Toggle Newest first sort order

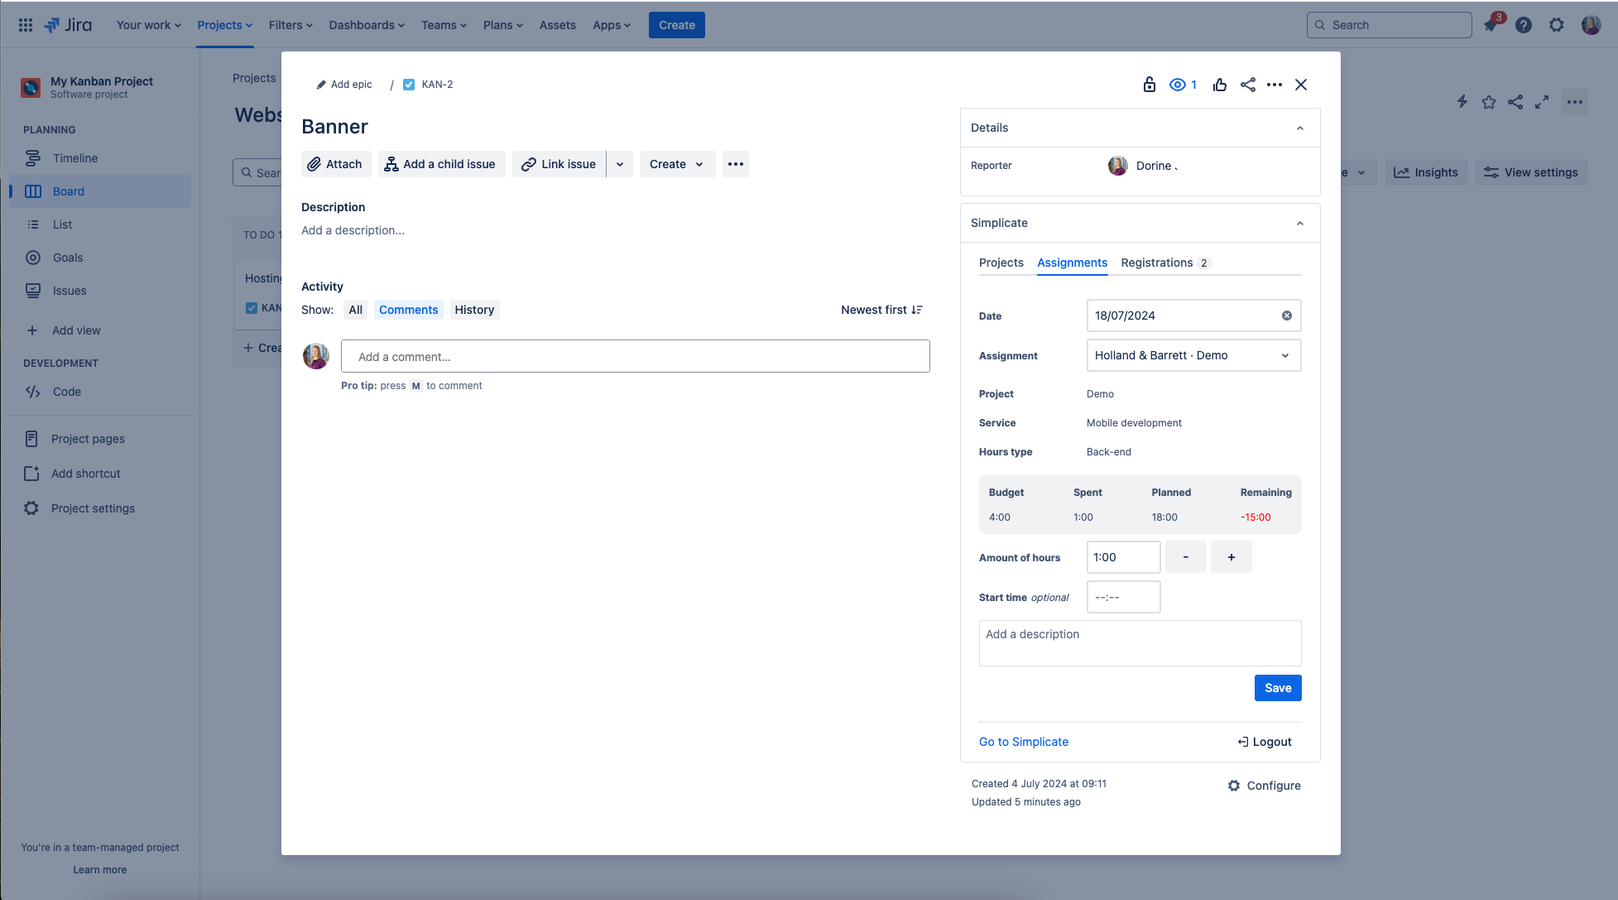click(x=882, y=310)
